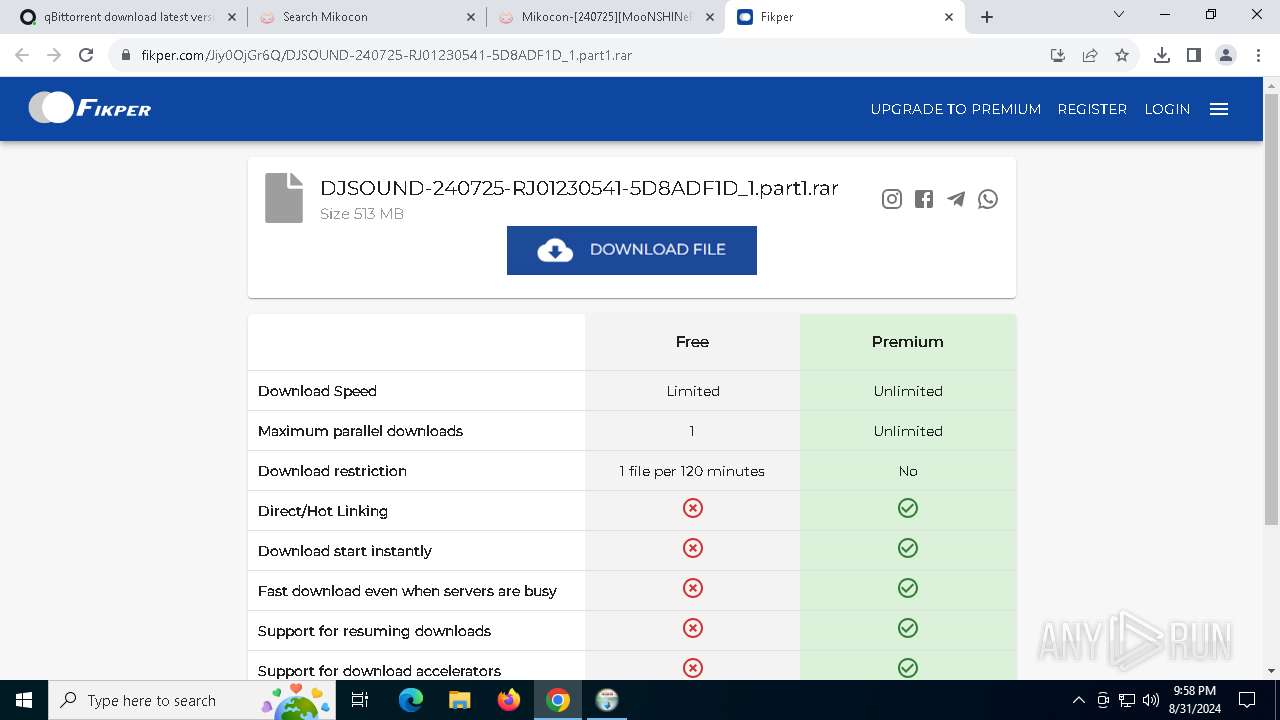Click the red X for download accelerators
The image size is (1280, 720).
pos(693,668)
